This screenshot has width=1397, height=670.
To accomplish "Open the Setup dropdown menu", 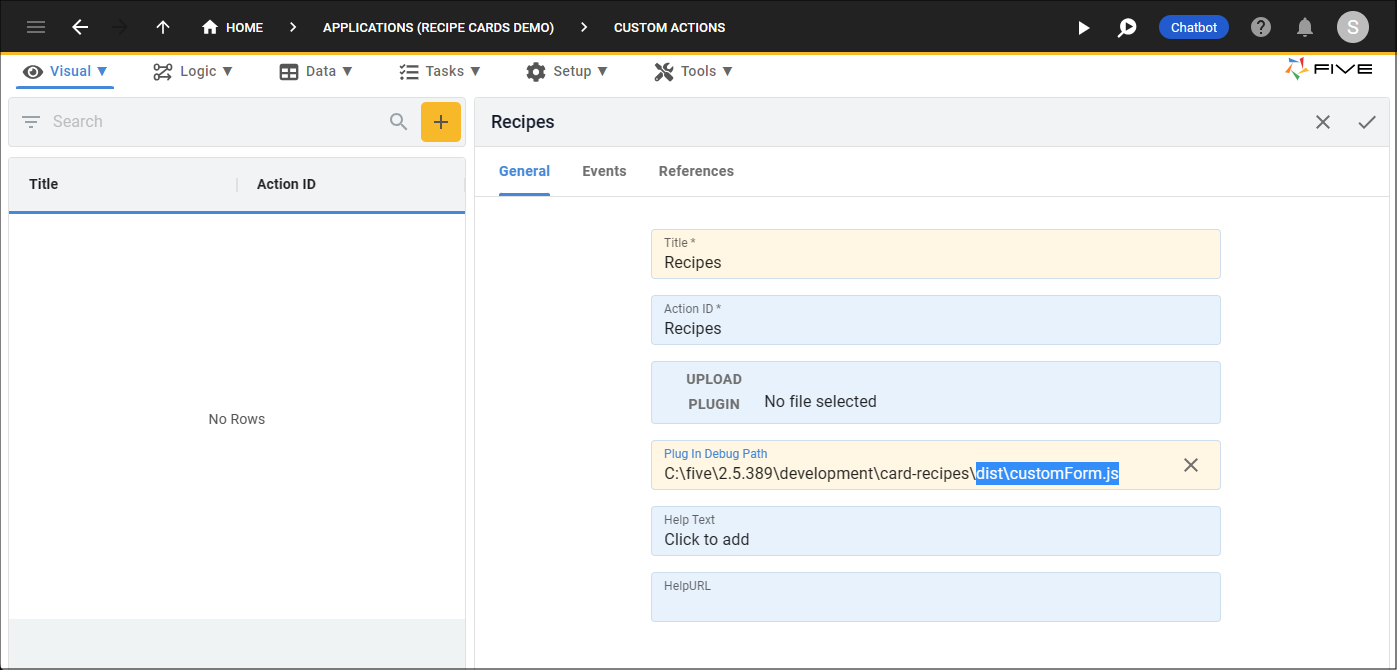I will click(x=567, y=71).
